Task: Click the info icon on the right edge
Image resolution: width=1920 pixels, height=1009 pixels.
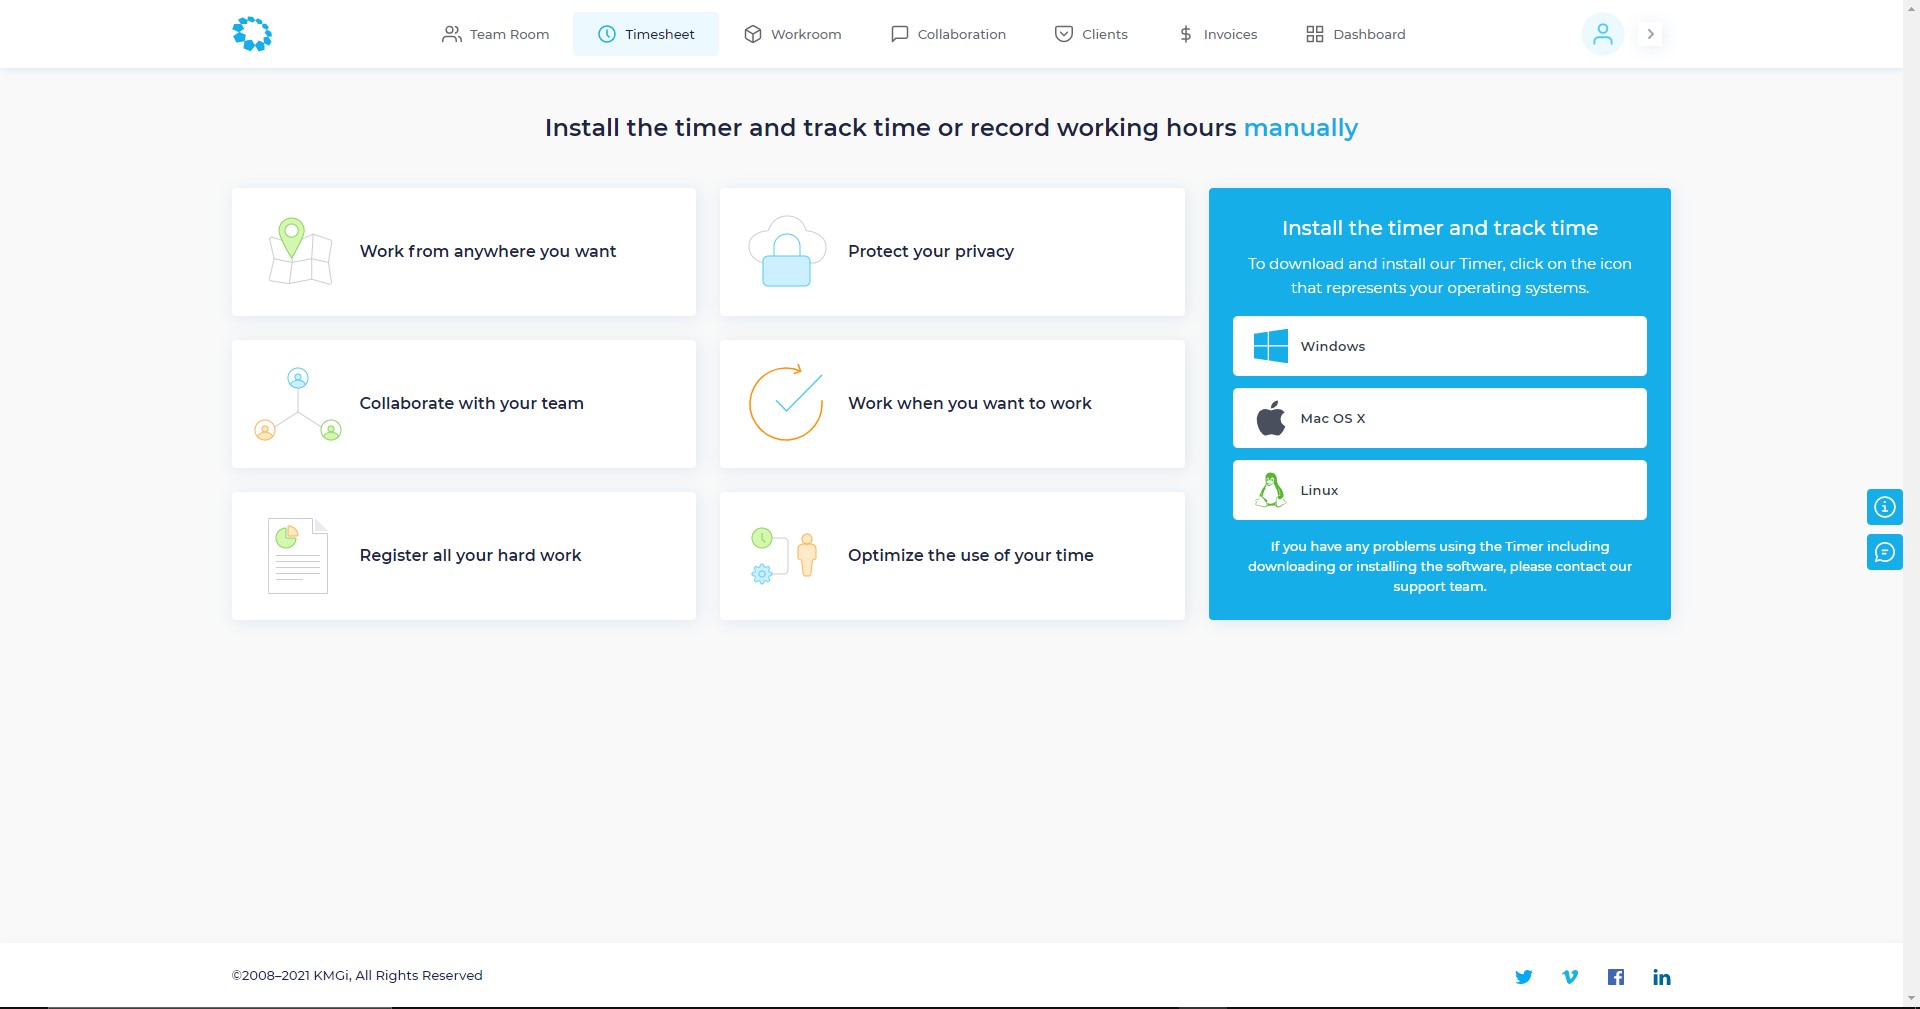Action: coord(1884,507)
